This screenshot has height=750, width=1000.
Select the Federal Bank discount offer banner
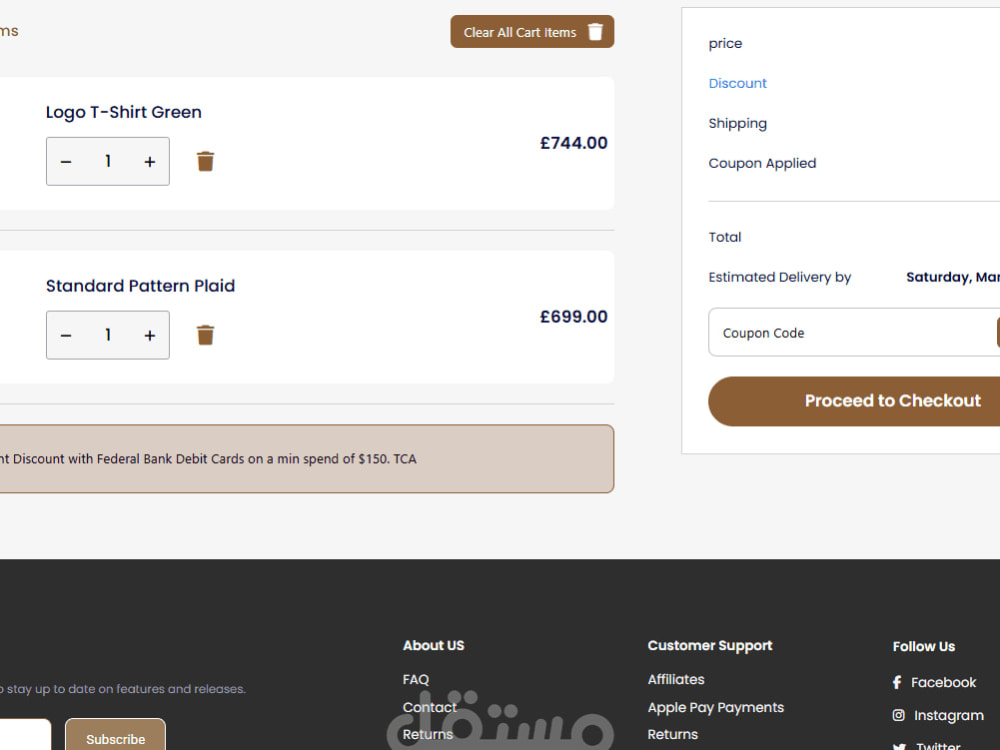pyautogui.click(x=307, y=459)
